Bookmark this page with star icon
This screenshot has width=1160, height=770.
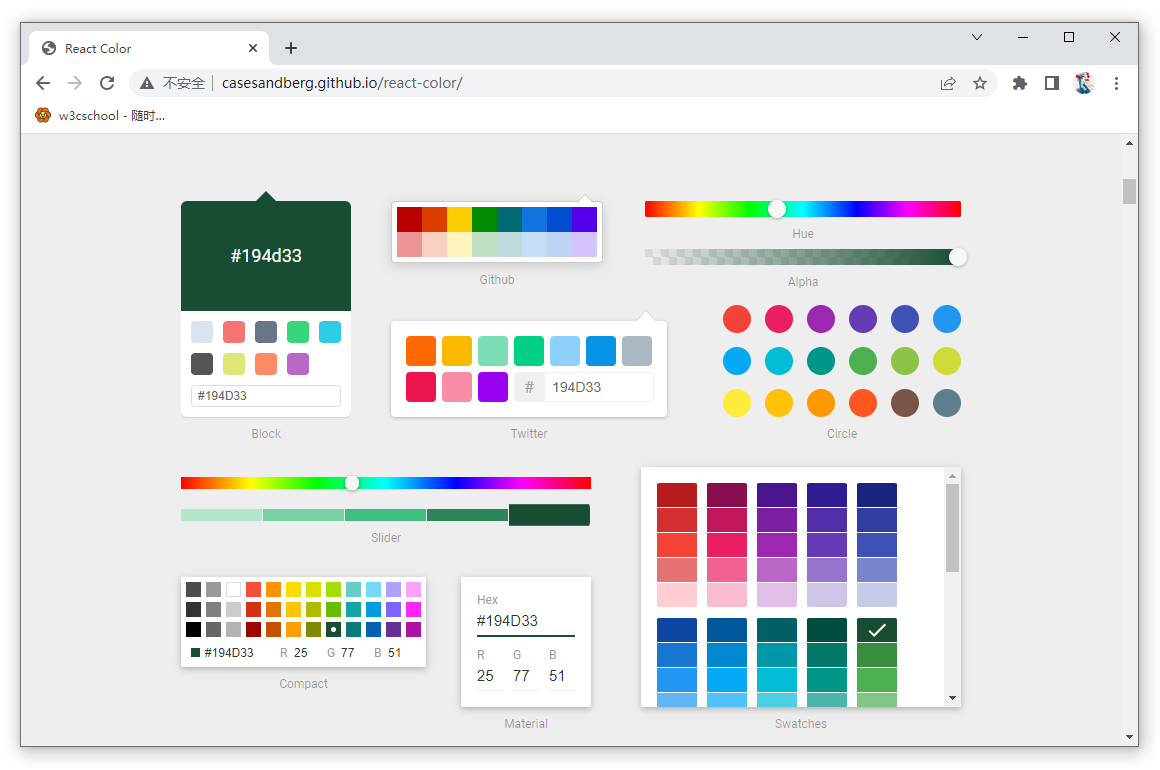(980, 83)
